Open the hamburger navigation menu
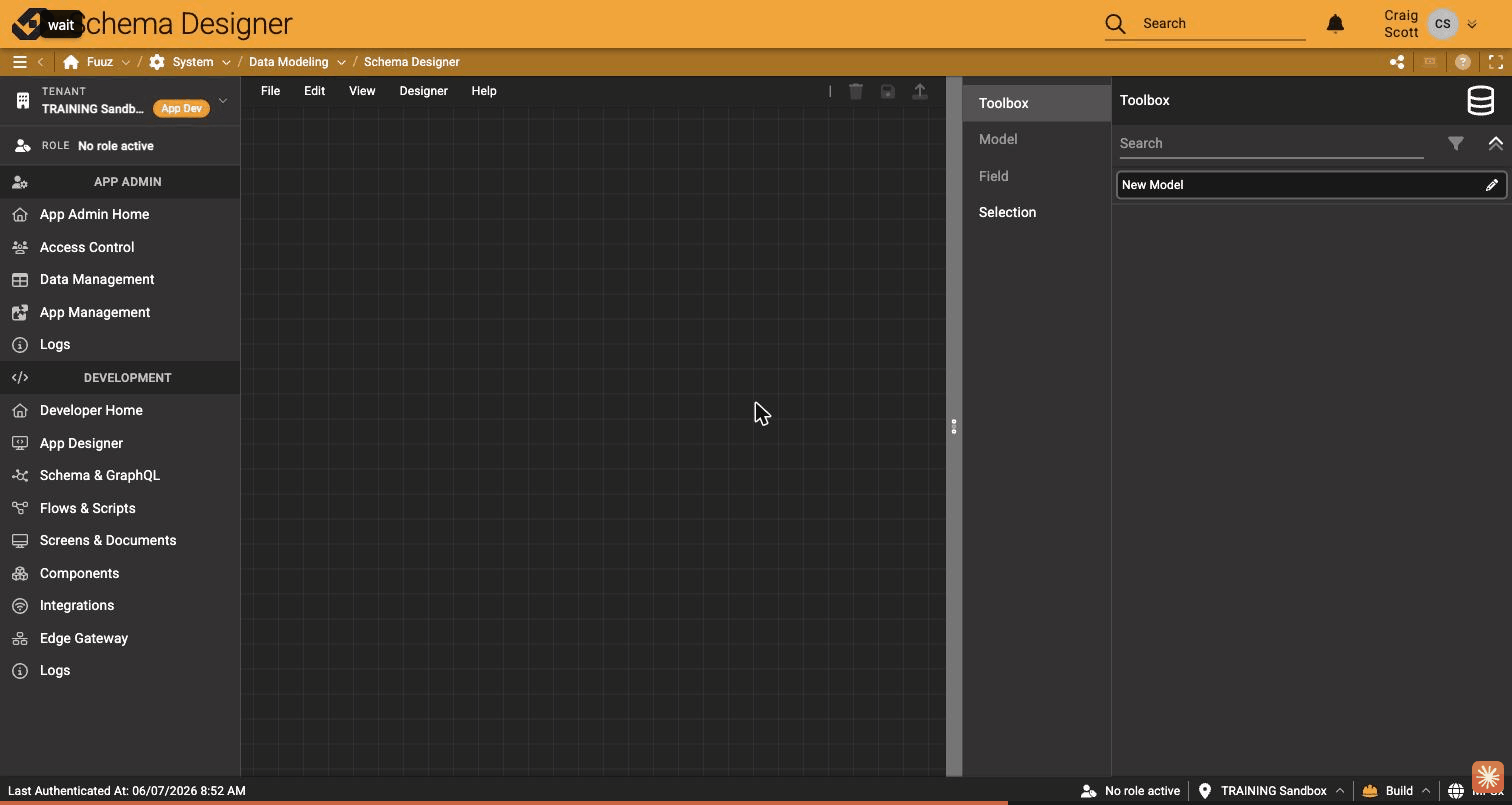This screenshot has height=805, width=1512. (x=19, y=62)
